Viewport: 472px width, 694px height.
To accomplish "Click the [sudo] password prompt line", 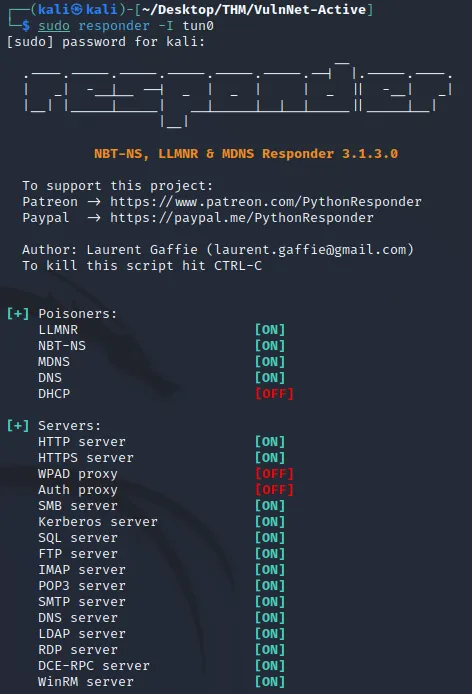I will point(106,42).
